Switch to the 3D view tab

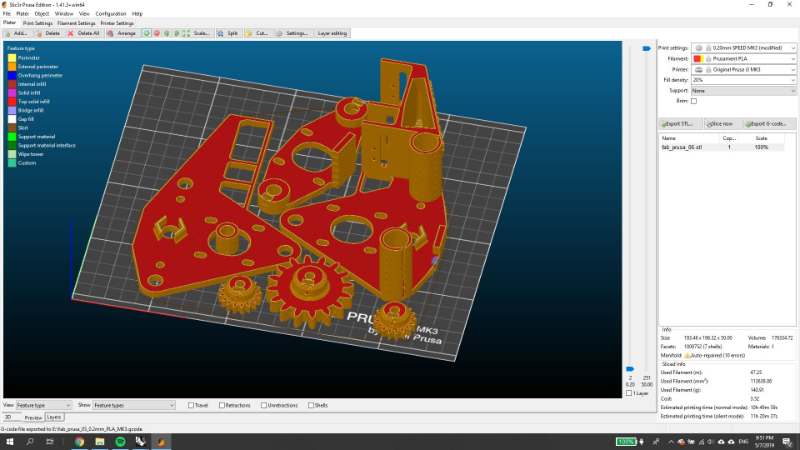[9, 417]
